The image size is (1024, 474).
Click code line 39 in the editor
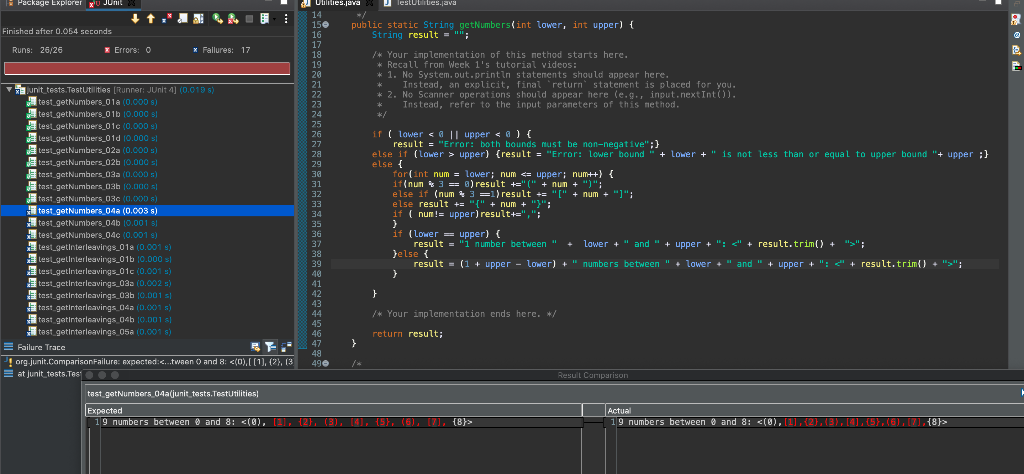pos(664,264)
